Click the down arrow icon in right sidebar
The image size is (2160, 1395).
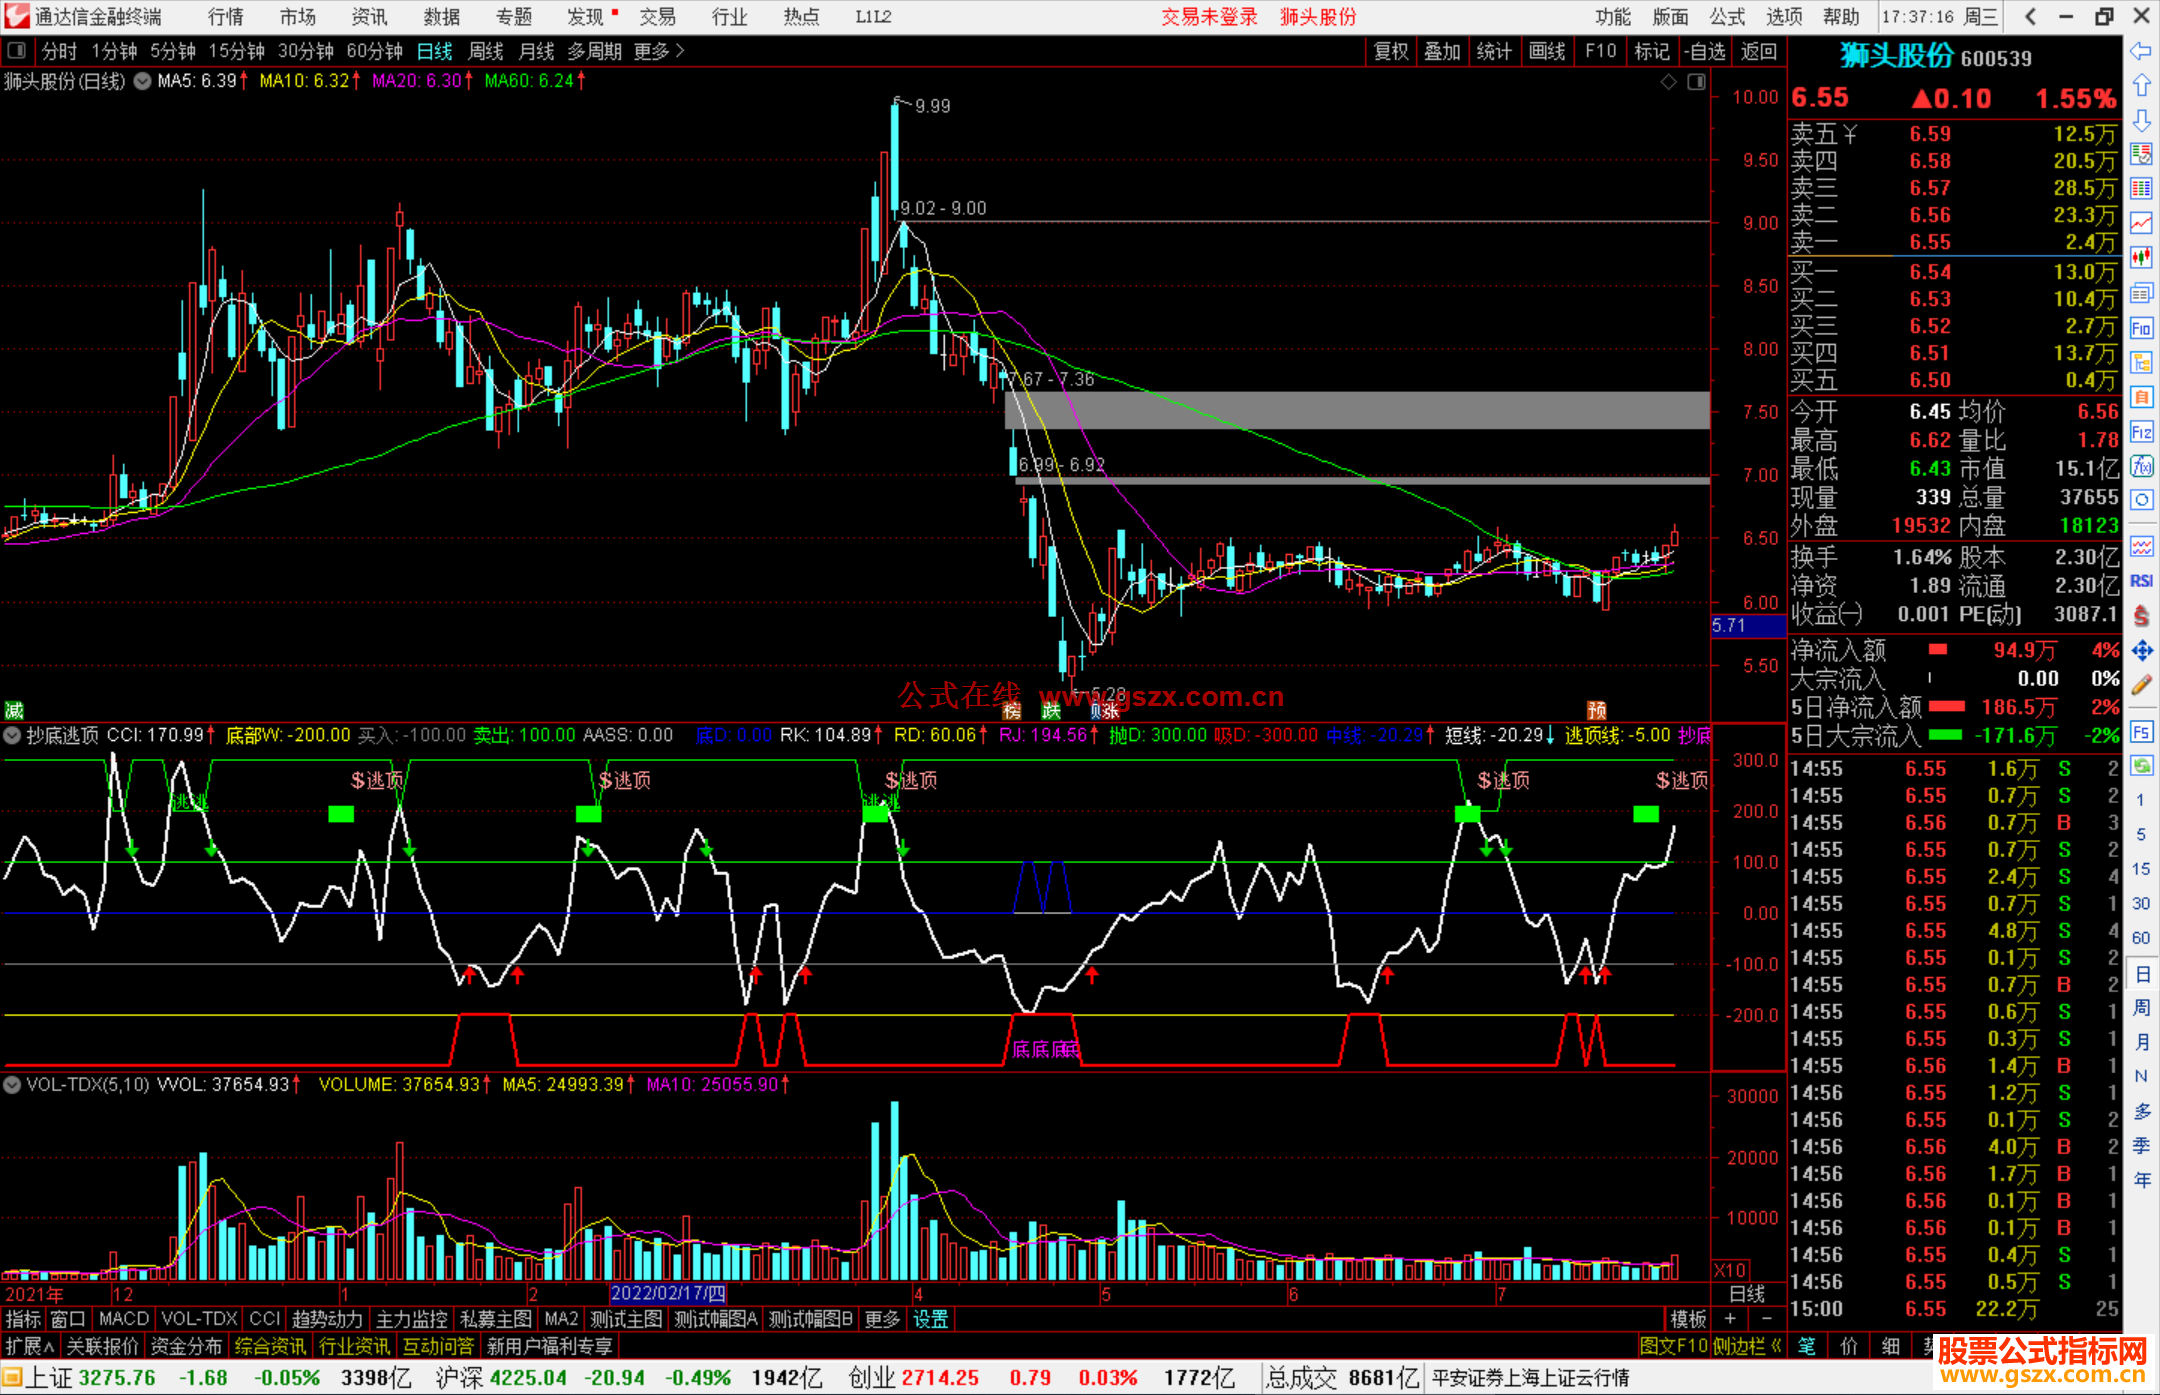2141,121
